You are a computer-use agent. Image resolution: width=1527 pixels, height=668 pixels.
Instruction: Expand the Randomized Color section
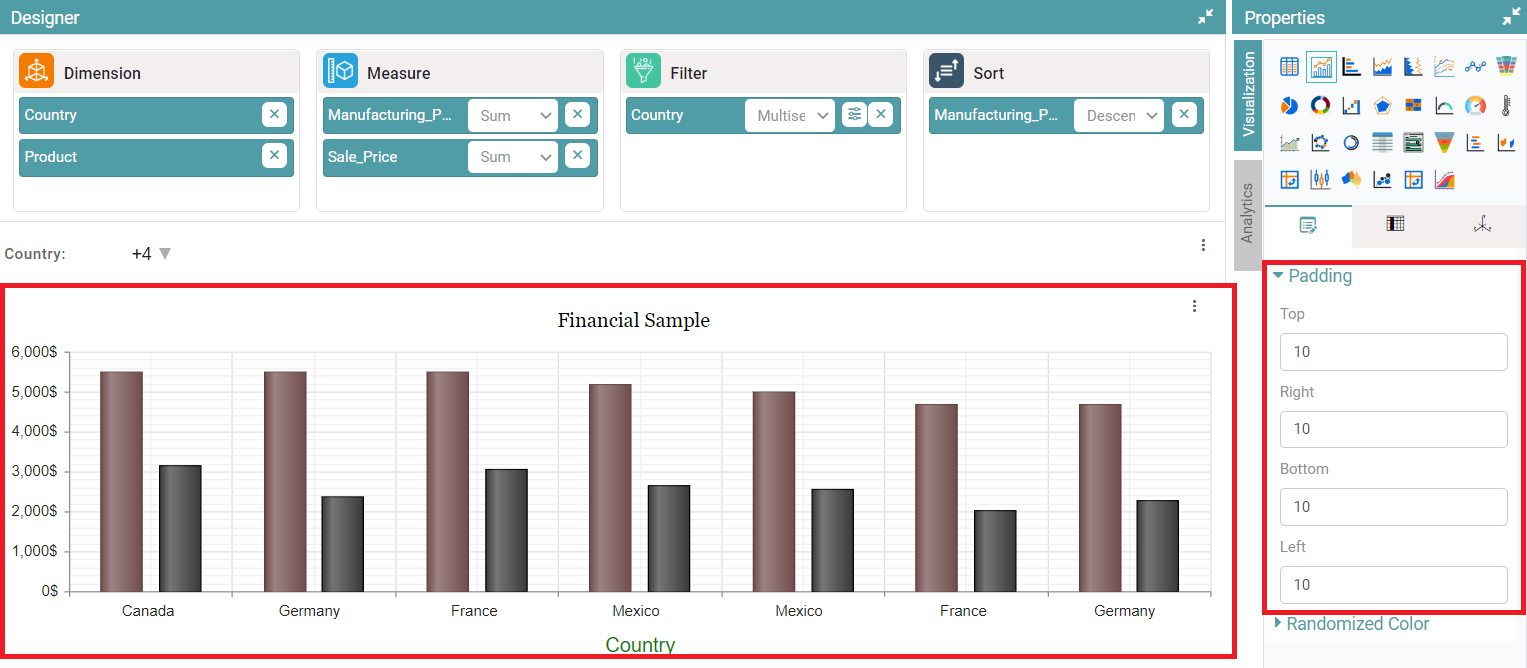(1350, 624)
